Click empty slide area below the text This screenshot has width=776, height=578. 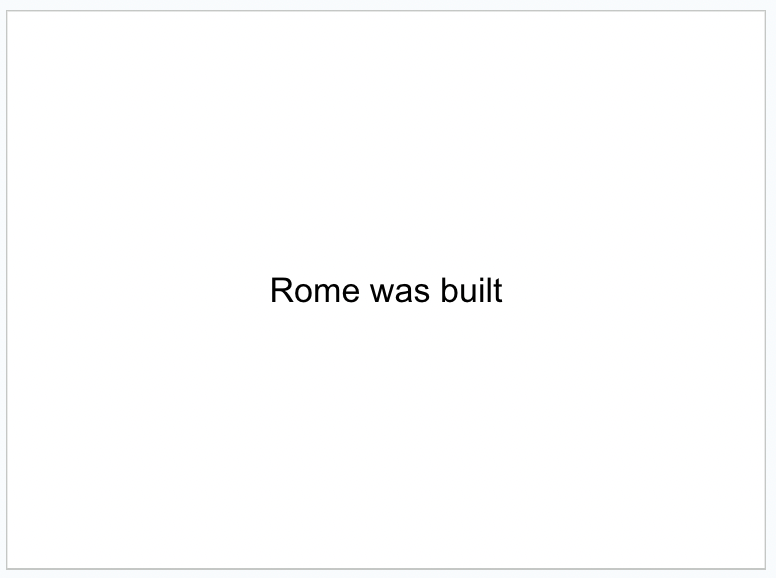pyautogui.click(x=386, y=435)
